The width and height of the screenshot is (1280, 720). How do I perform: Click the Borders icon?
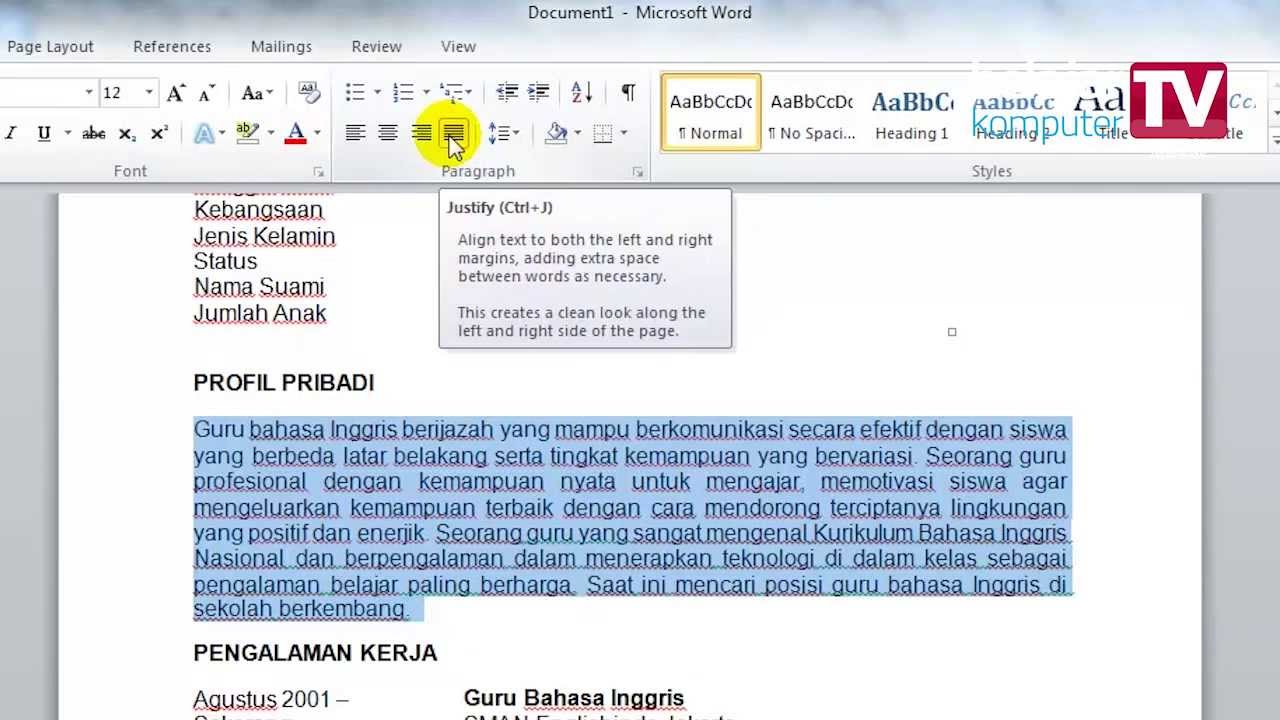pos(603,133)
